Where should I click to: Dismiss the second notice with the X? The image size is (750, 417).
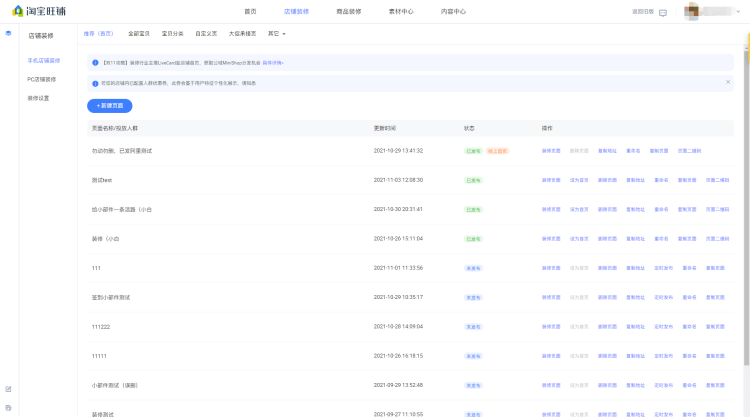(728, 82)
